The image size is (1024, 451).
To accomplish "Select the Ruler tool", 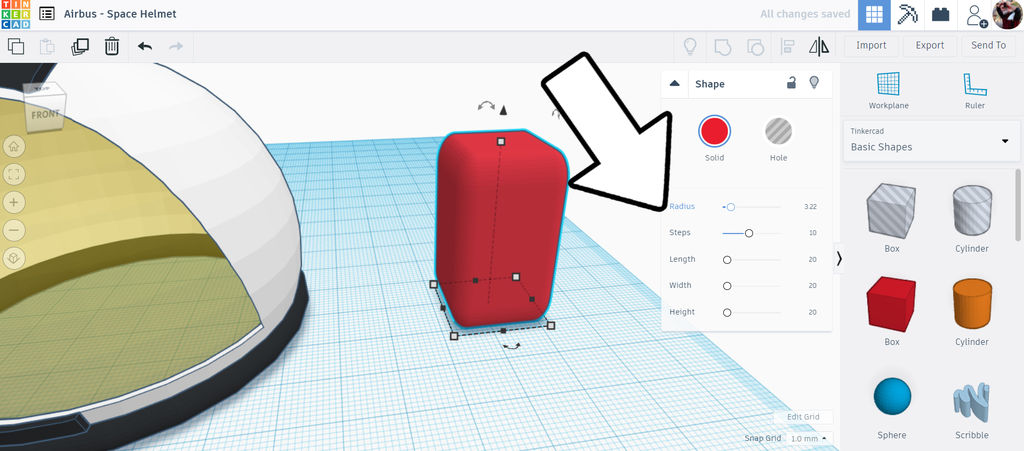I will coord(975,91).
